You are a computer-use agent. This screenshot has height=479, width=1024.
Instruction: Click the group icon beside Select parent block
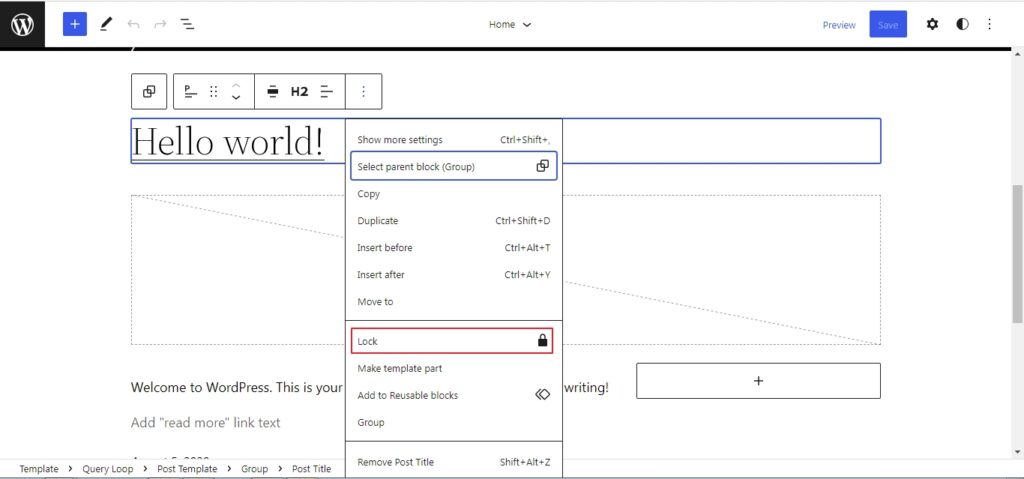[x=542, y=167]
